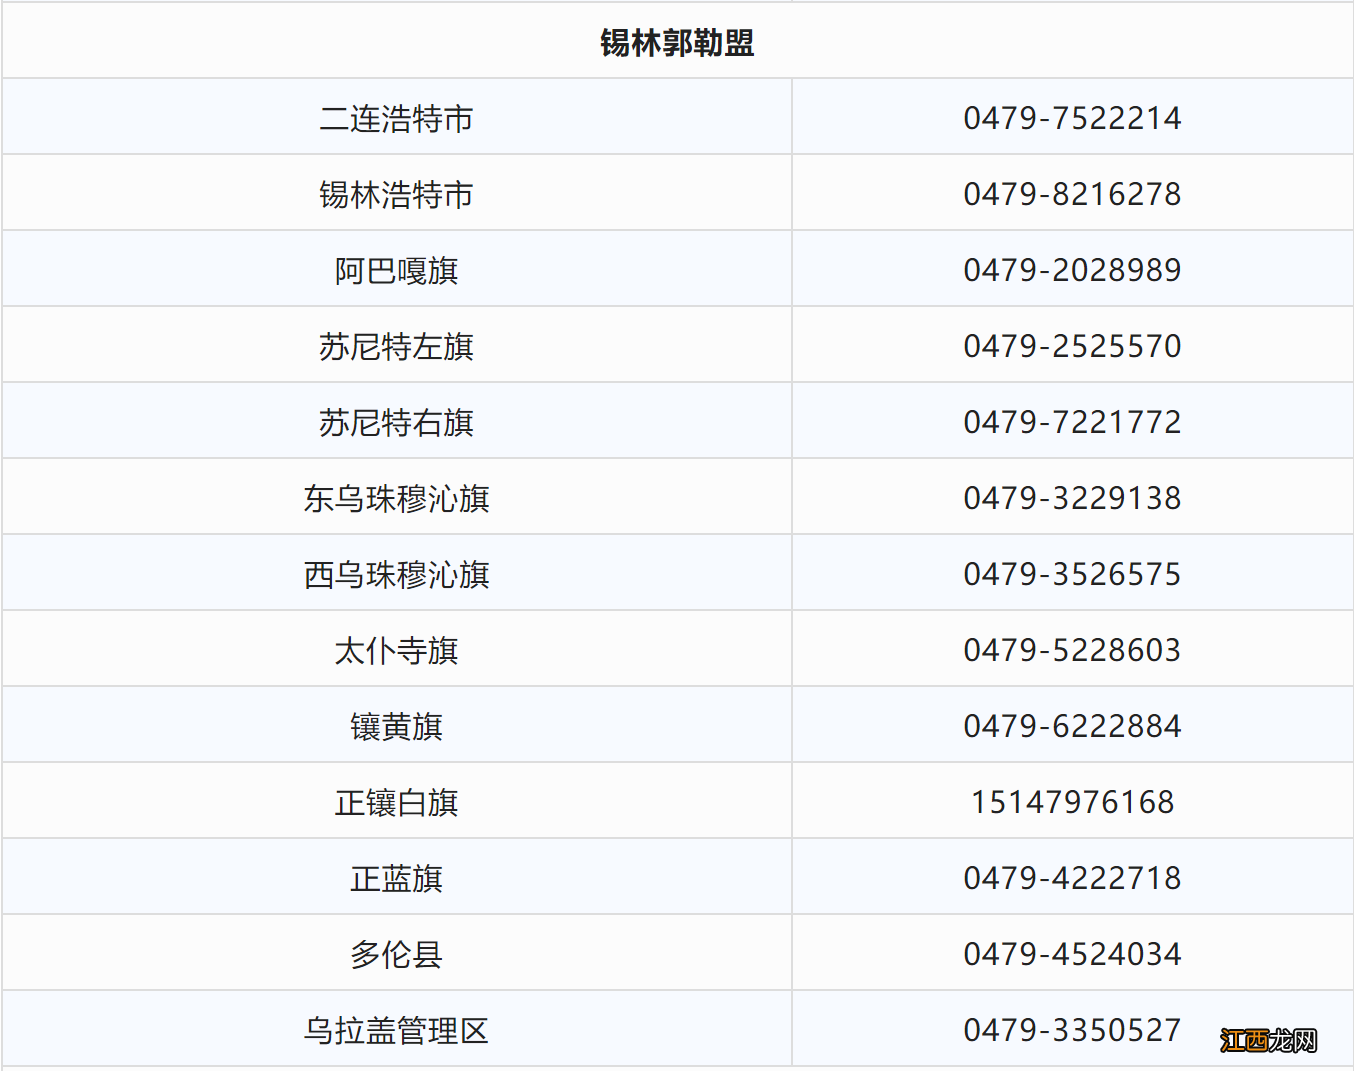Click phone number 0479-6222884

coord(1073,726)
